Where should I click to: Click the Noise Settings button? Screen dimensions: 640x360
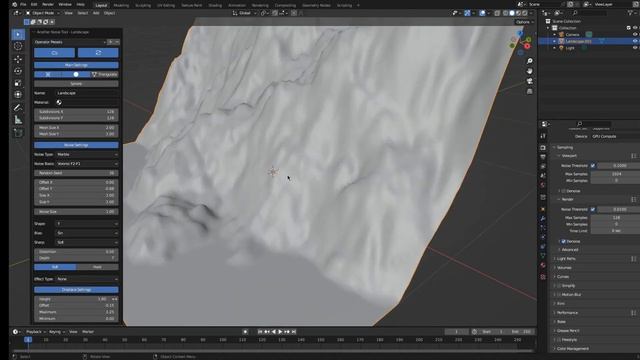point(76,145)
